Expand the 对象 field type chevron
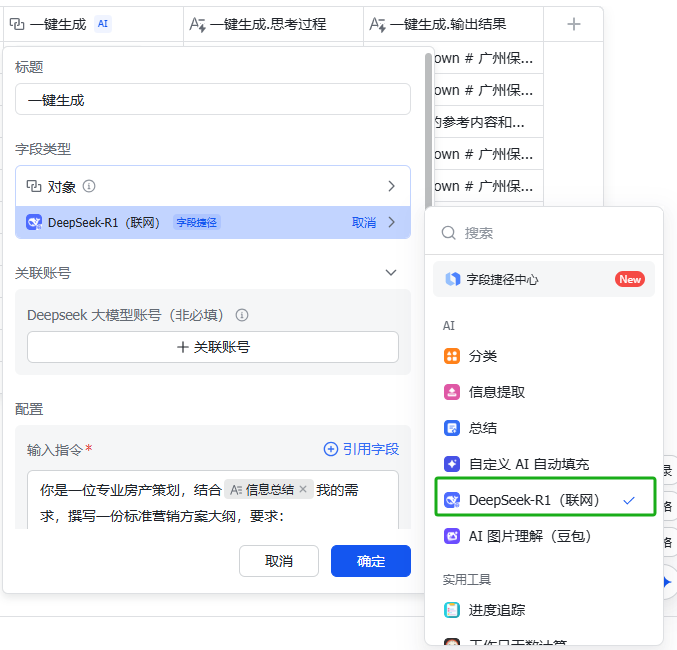The width and height of the screenshot is (677, 650). coord(391,186)
